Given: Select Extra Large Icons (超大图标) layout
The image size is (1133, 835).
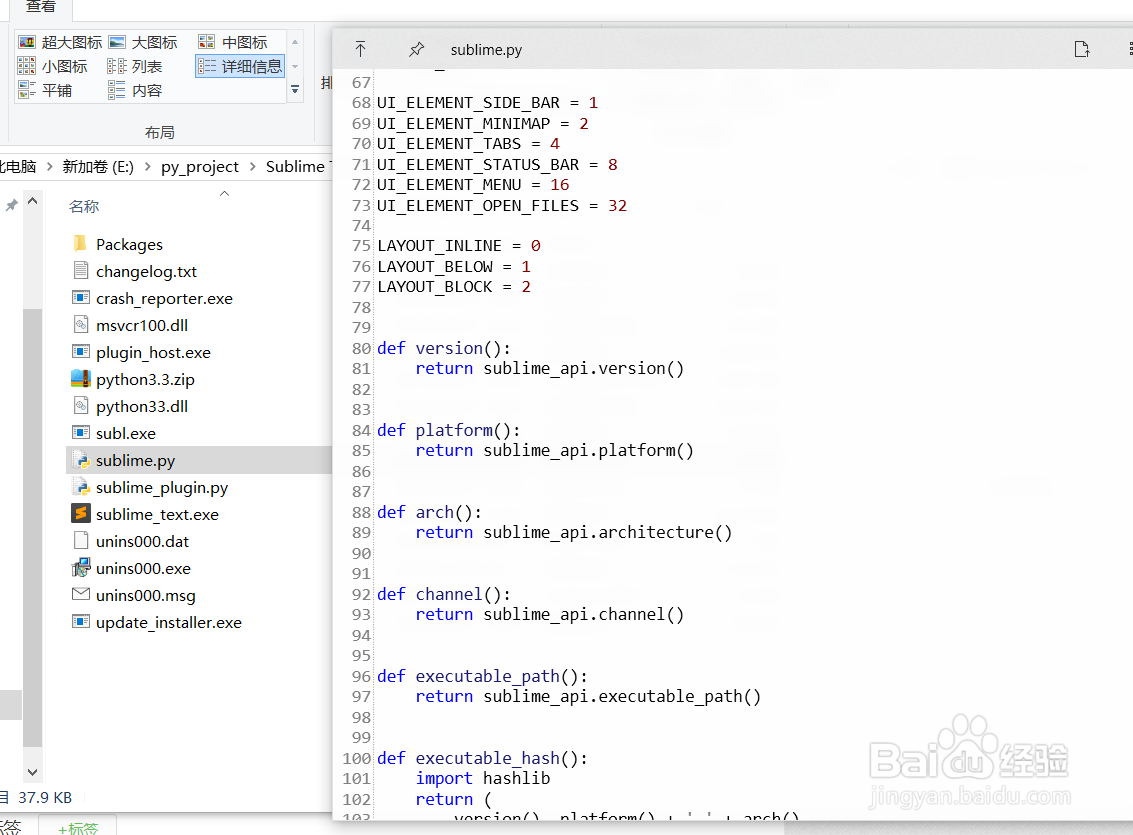Looking at the screenshot, I should pos(60,43).
